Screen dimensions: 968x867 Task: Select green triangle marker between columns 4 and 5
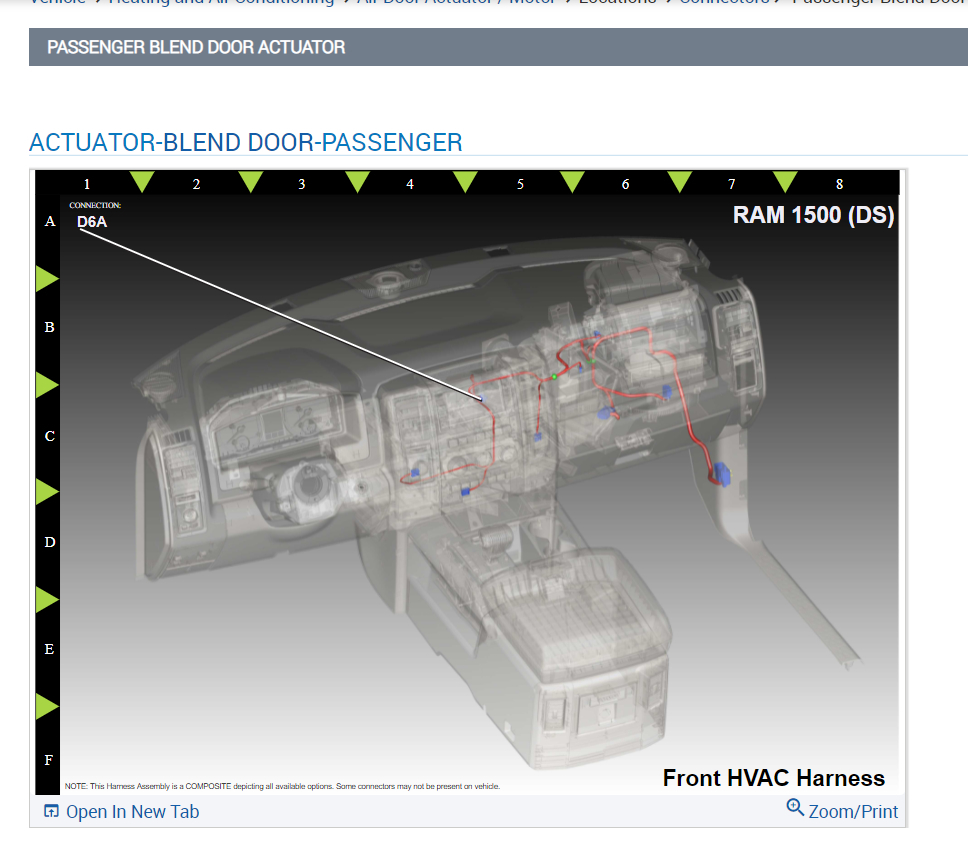(x=465, y=182)
